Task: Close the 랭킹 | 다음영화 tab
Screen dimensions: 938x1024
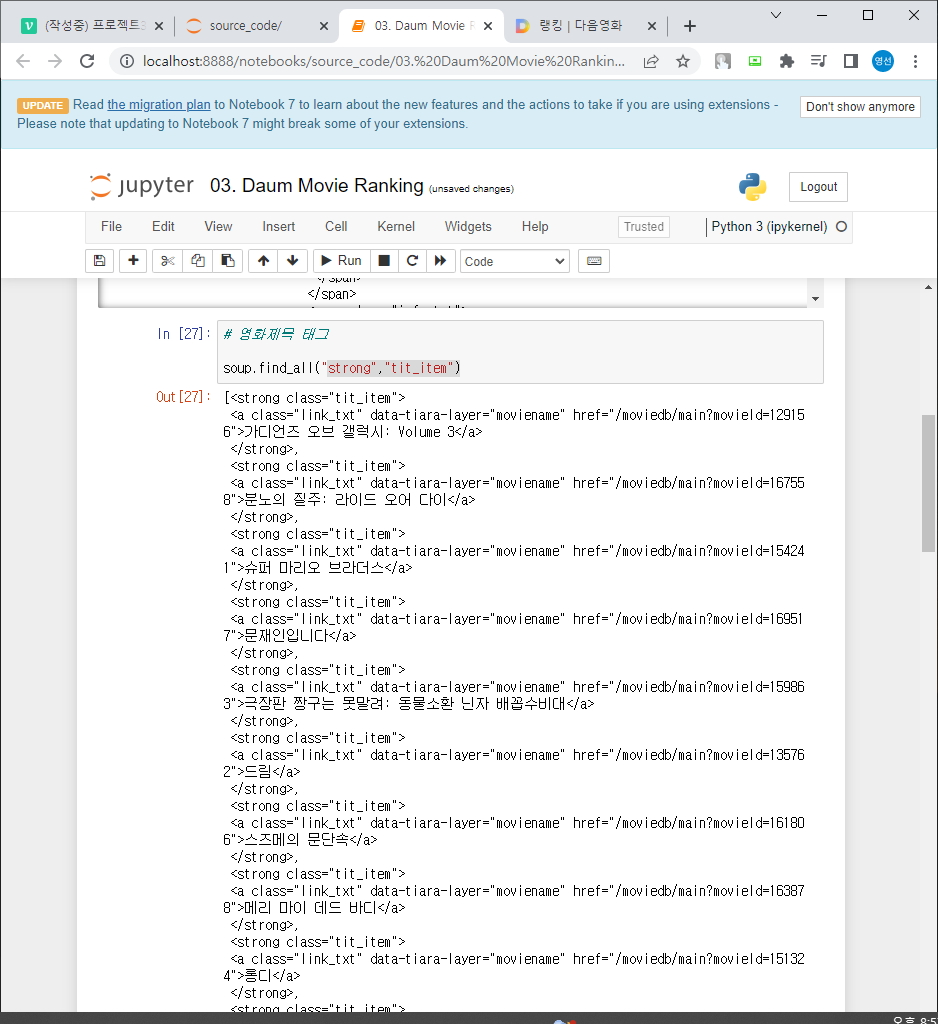Action: [x=651, y=26]
